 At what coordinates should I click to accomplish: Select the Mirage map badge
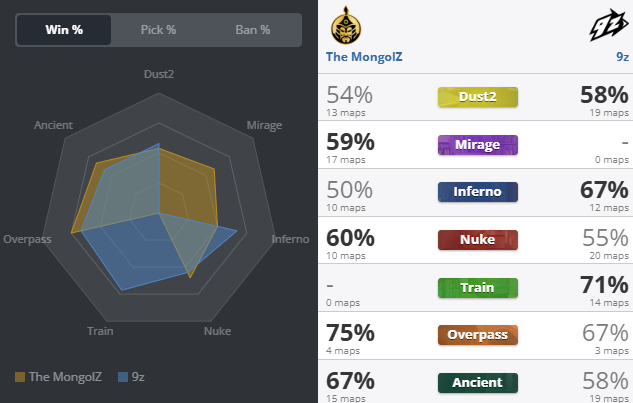pyautogui.click(x=477, y=145)
